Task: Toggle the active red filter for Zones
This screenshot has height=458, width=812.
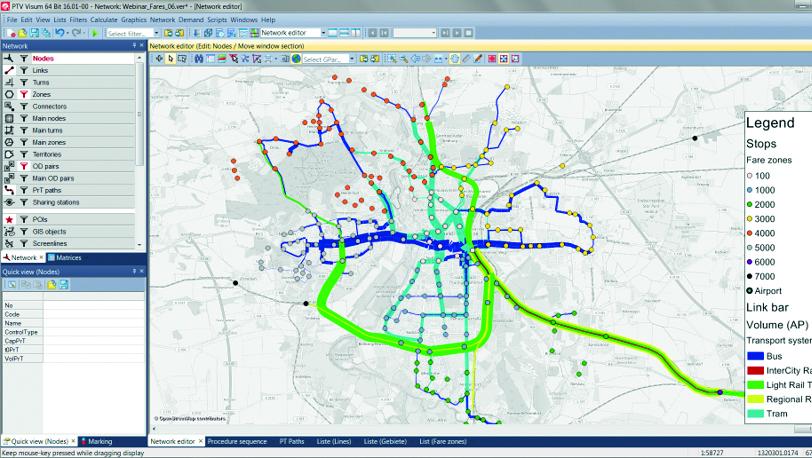Action: tap(23, 95)
